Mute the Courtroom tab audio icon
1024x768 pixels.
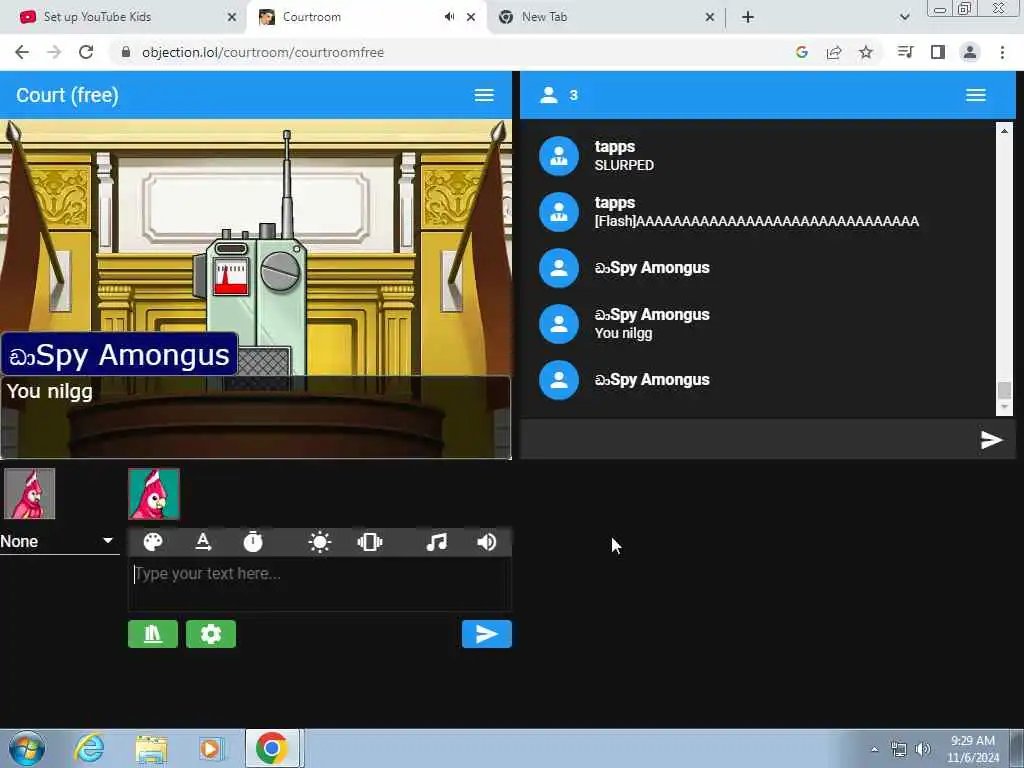point(449,17)
